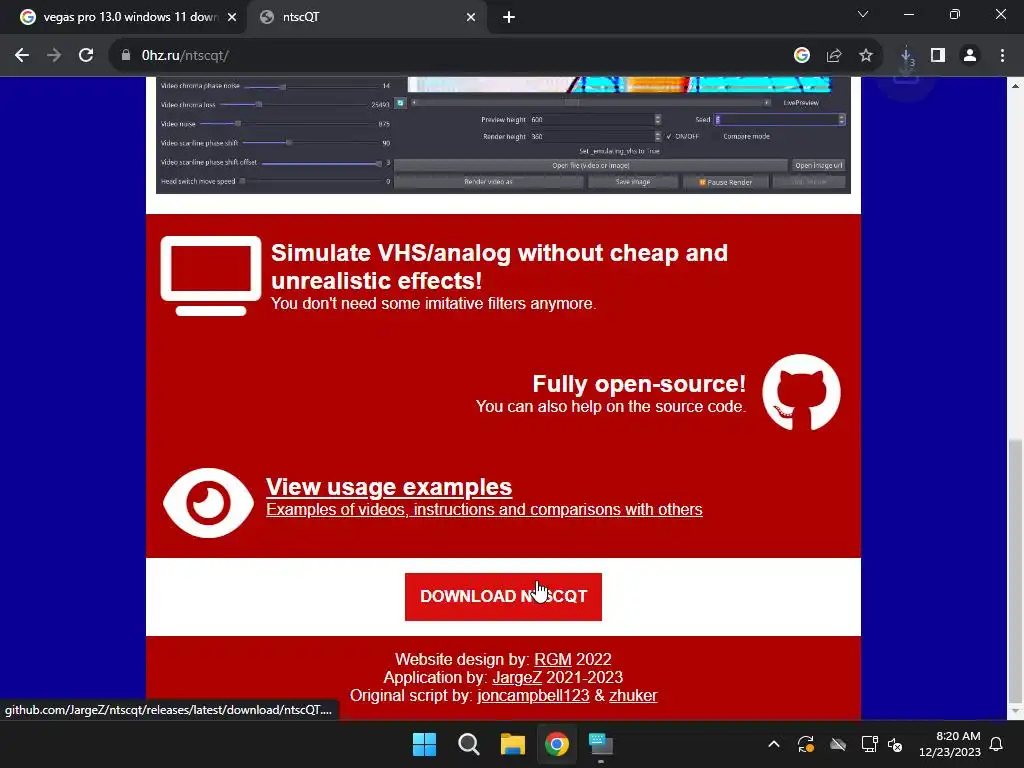Share this page icon
The height and width of the screenshot is (768, 1024).
click(x=833, y=56)
